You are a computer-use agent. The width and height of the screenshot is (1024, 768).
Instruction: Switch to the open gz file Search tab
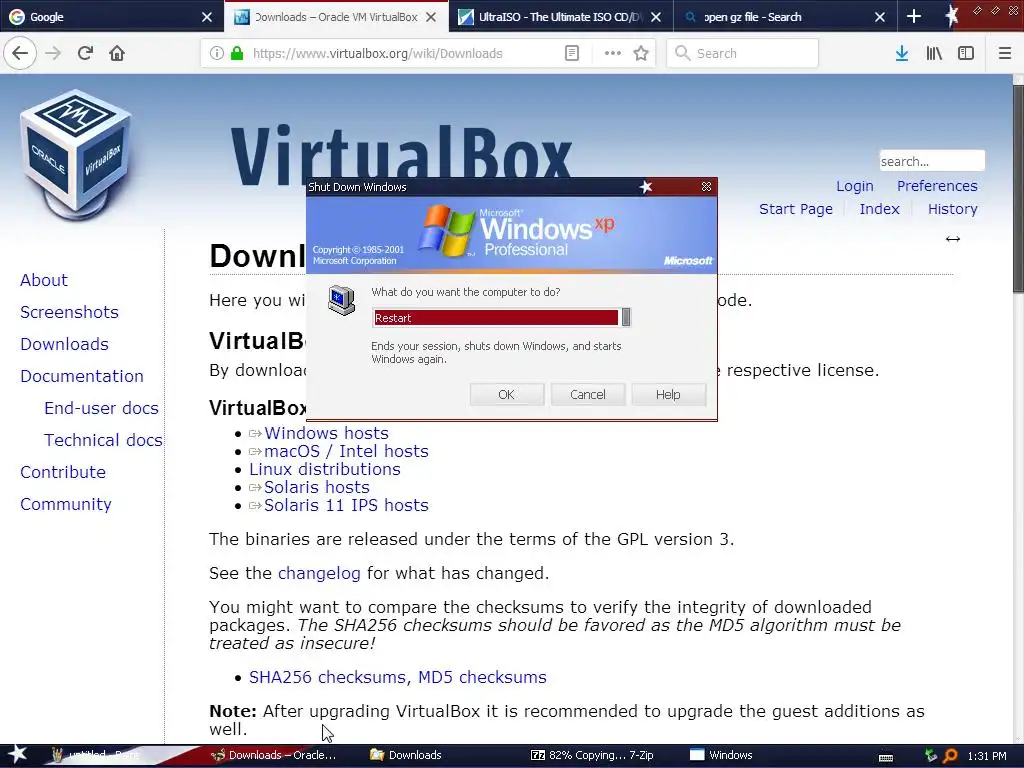(x=784, y=16)
